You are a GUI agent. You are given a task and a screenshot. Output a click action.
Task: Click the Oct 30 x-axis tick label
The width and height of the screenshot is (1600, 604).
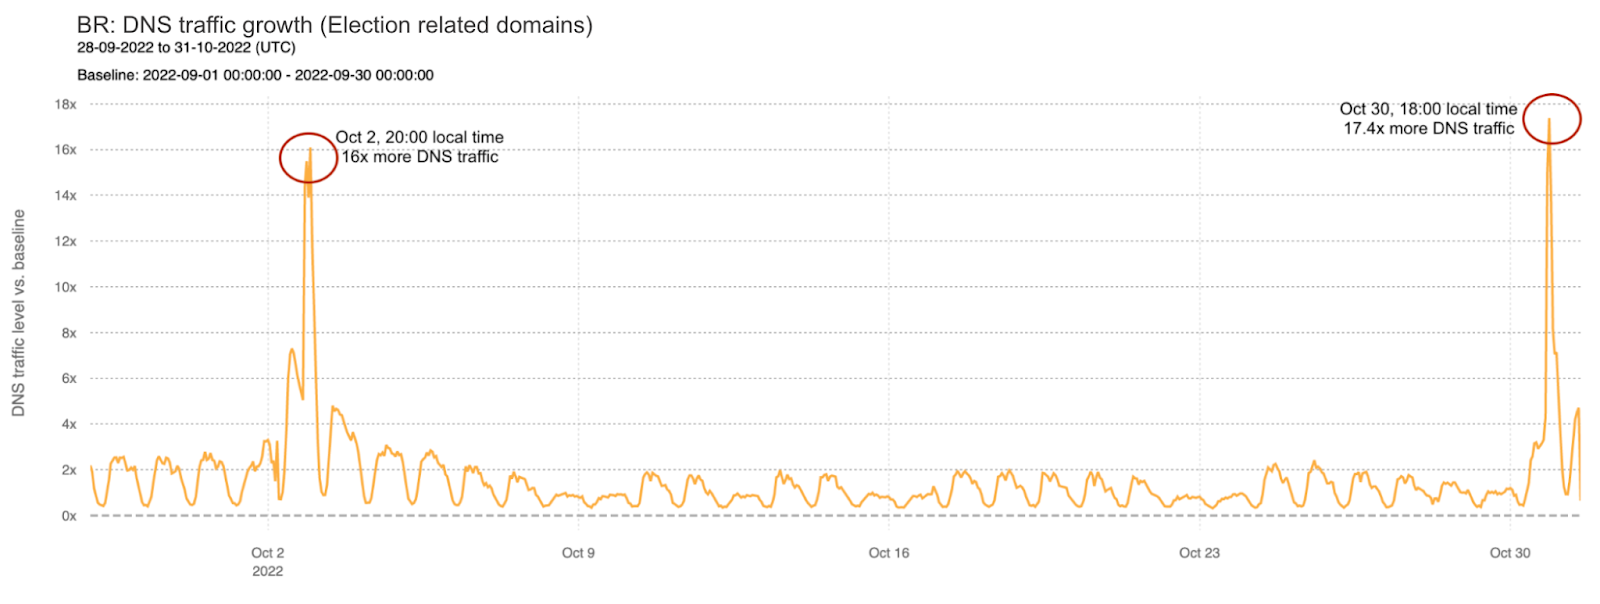[1510, 553]
